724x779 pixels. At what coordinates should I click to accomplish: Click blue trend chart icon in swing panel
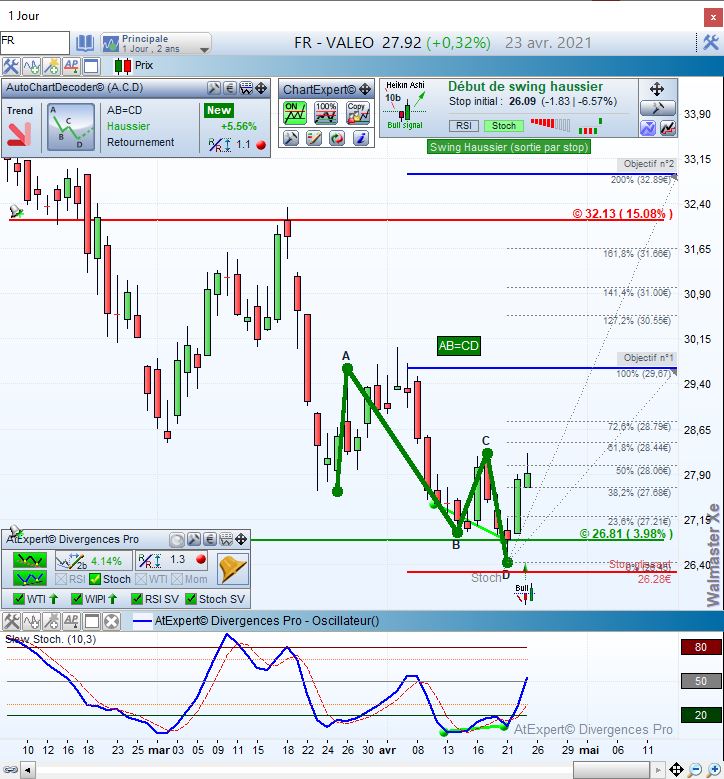[648, 128]
